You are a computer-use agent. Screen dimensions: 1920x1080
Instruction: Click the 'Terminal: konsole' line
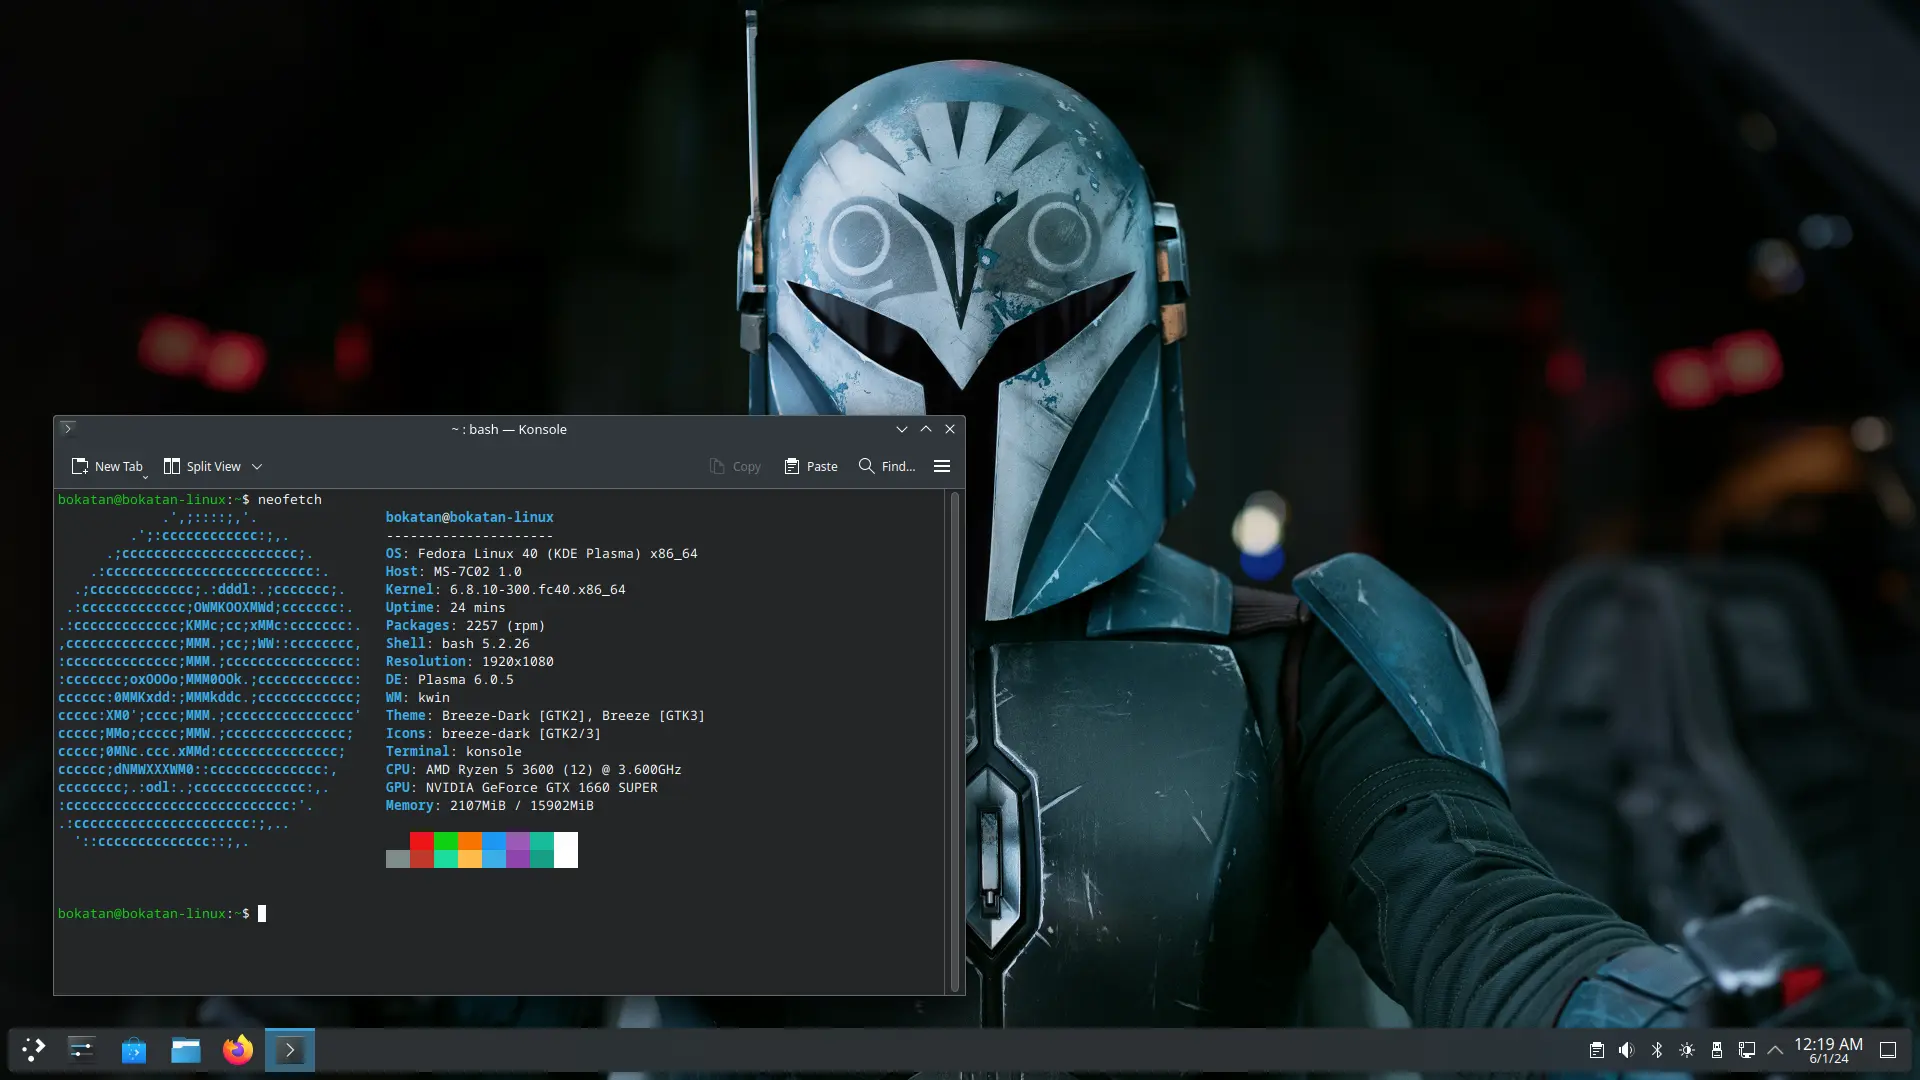(x=454, y=751)
